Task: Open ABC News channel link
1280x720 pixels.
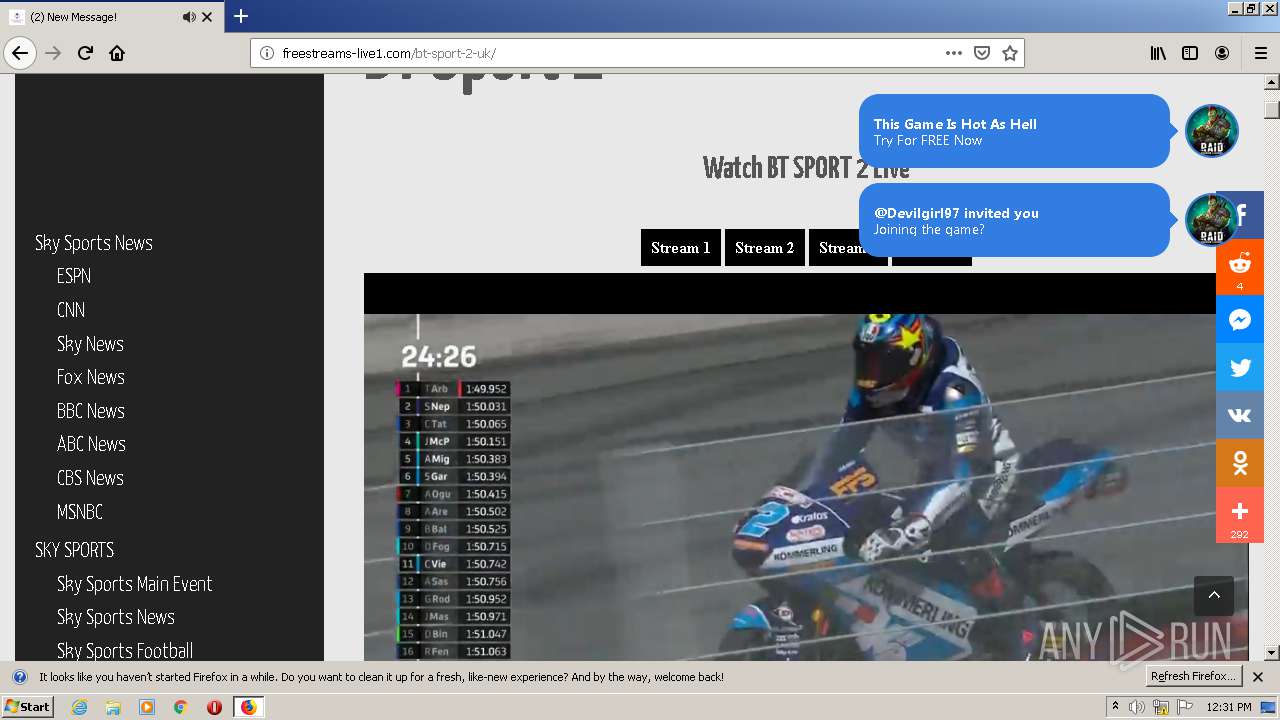Action: (91, 444)
